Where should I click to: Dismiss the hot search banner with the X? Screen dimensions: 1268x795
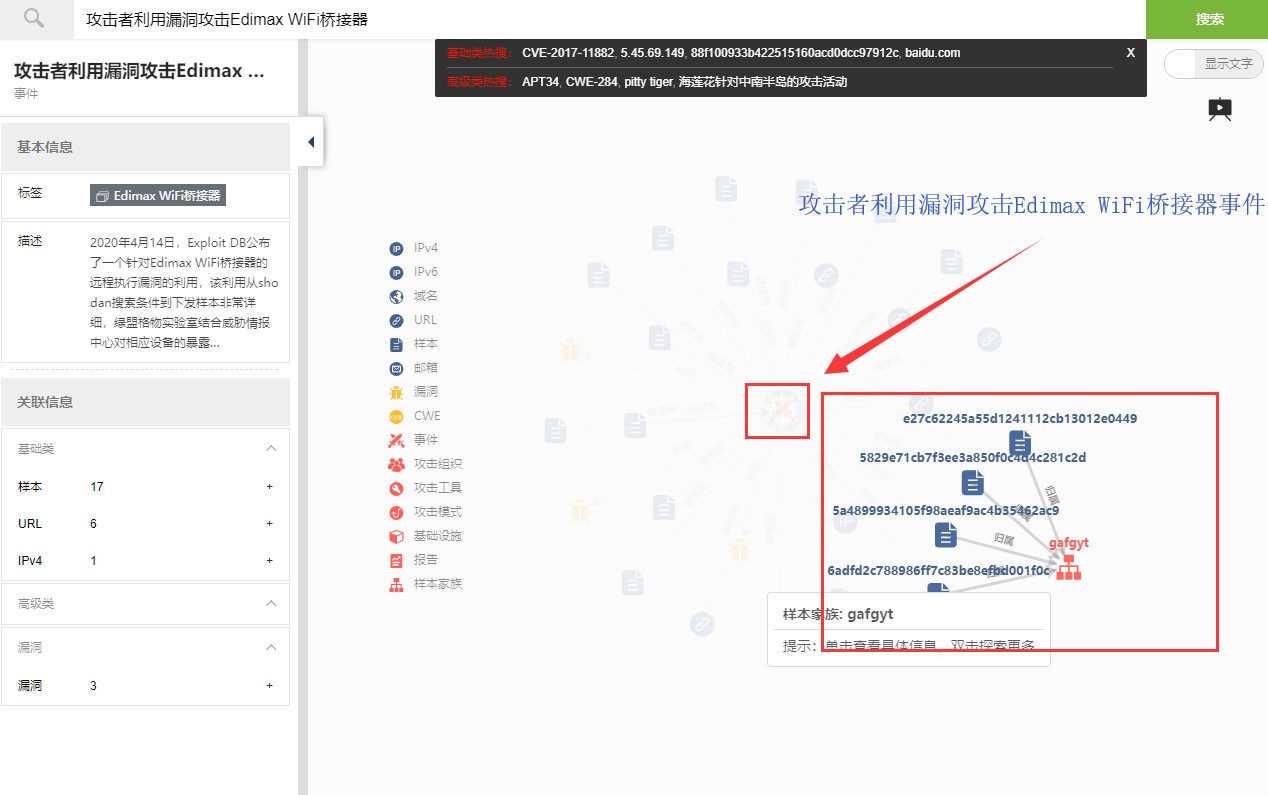point(1130,52)
